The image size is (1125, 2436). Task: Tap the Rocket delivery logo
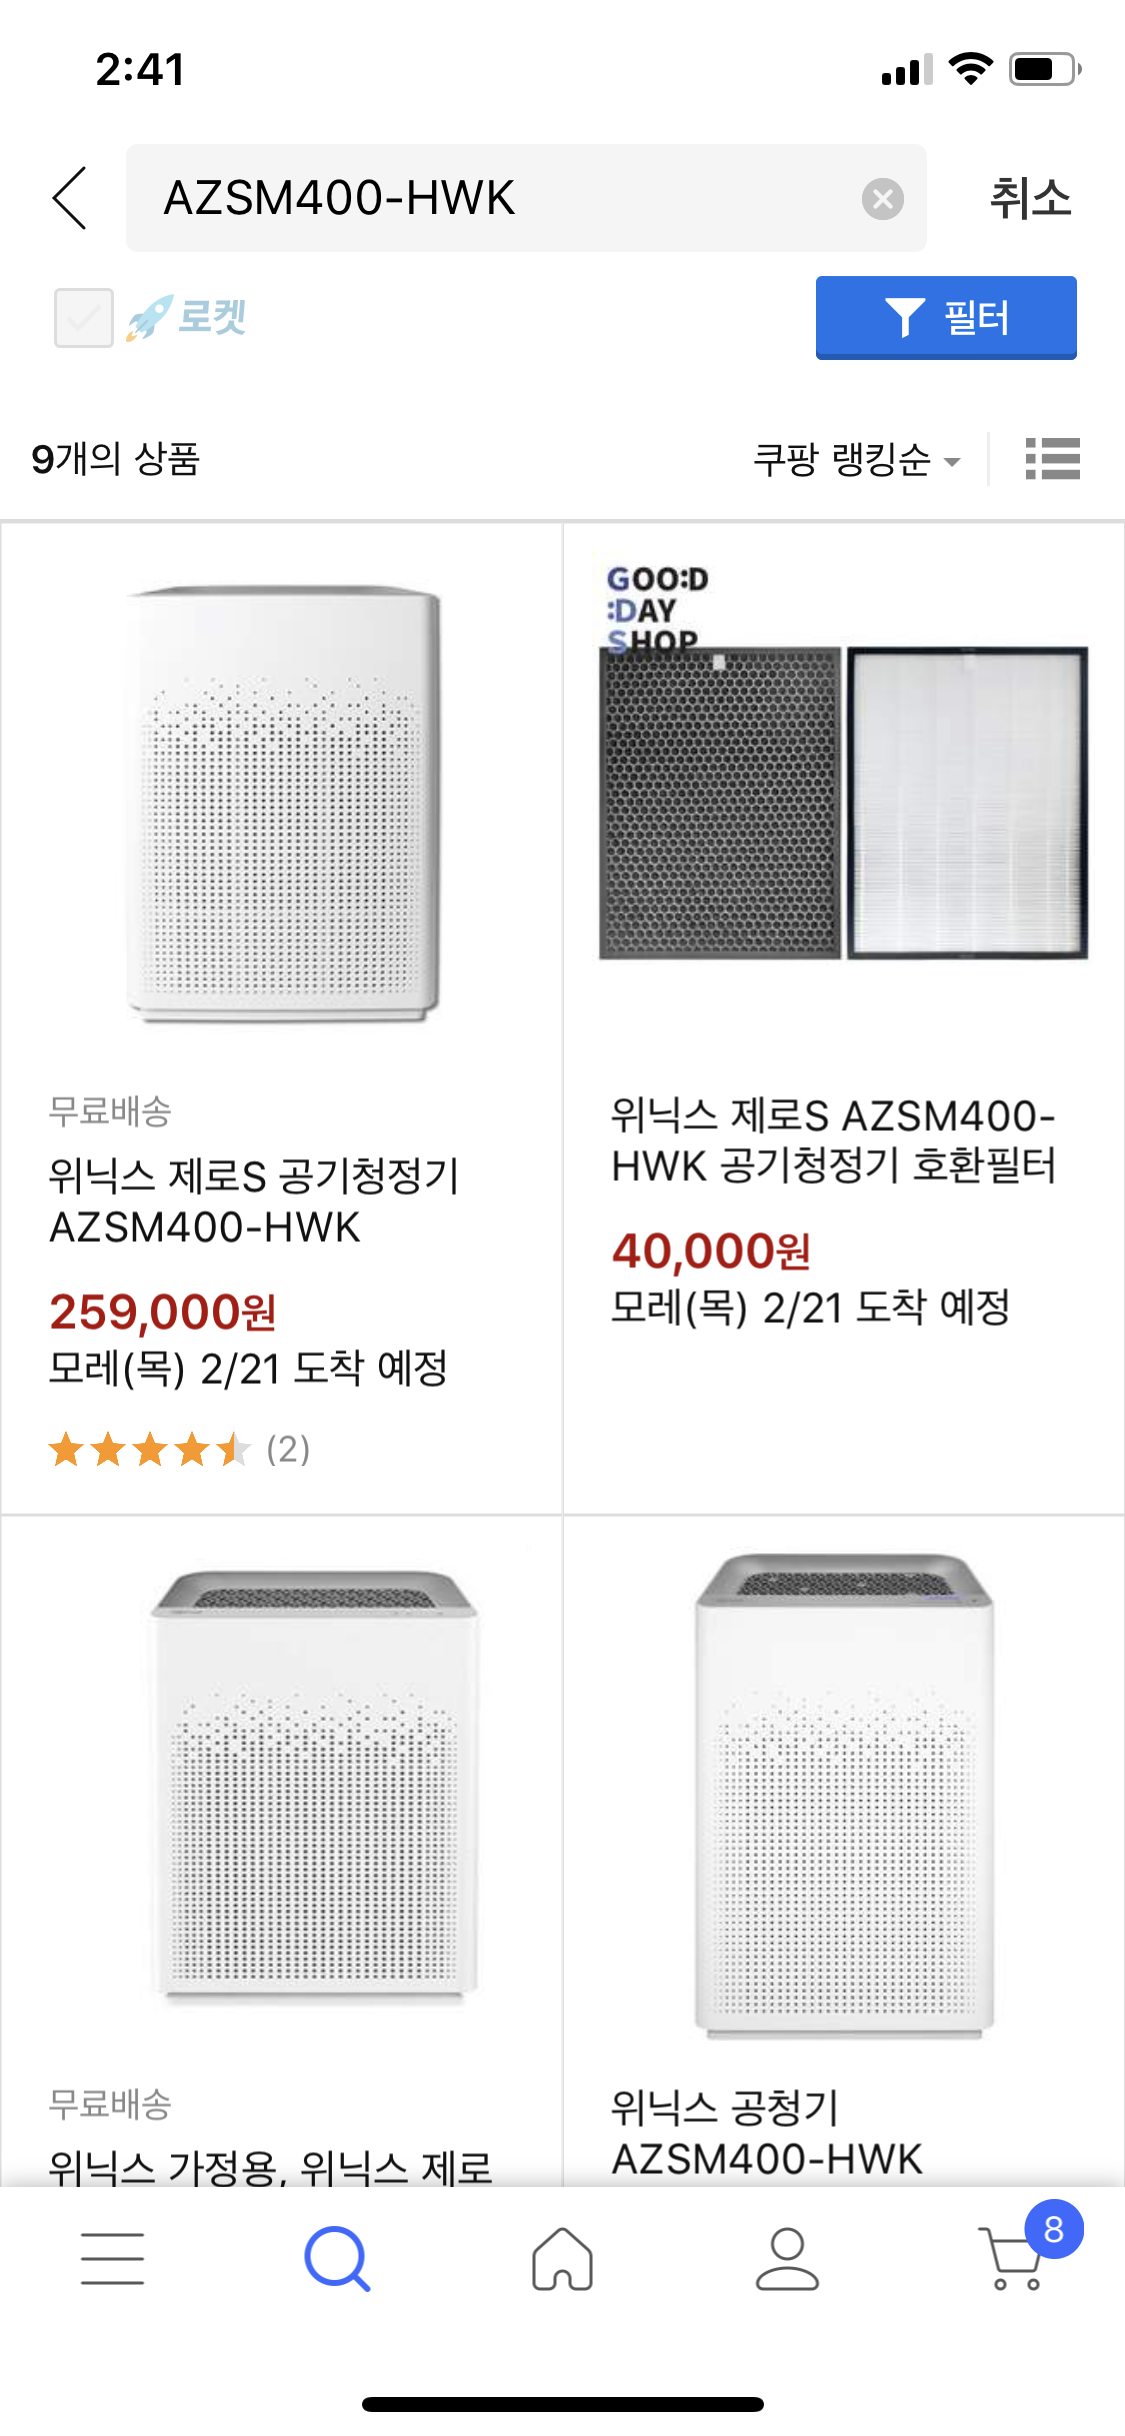(187, 318)
